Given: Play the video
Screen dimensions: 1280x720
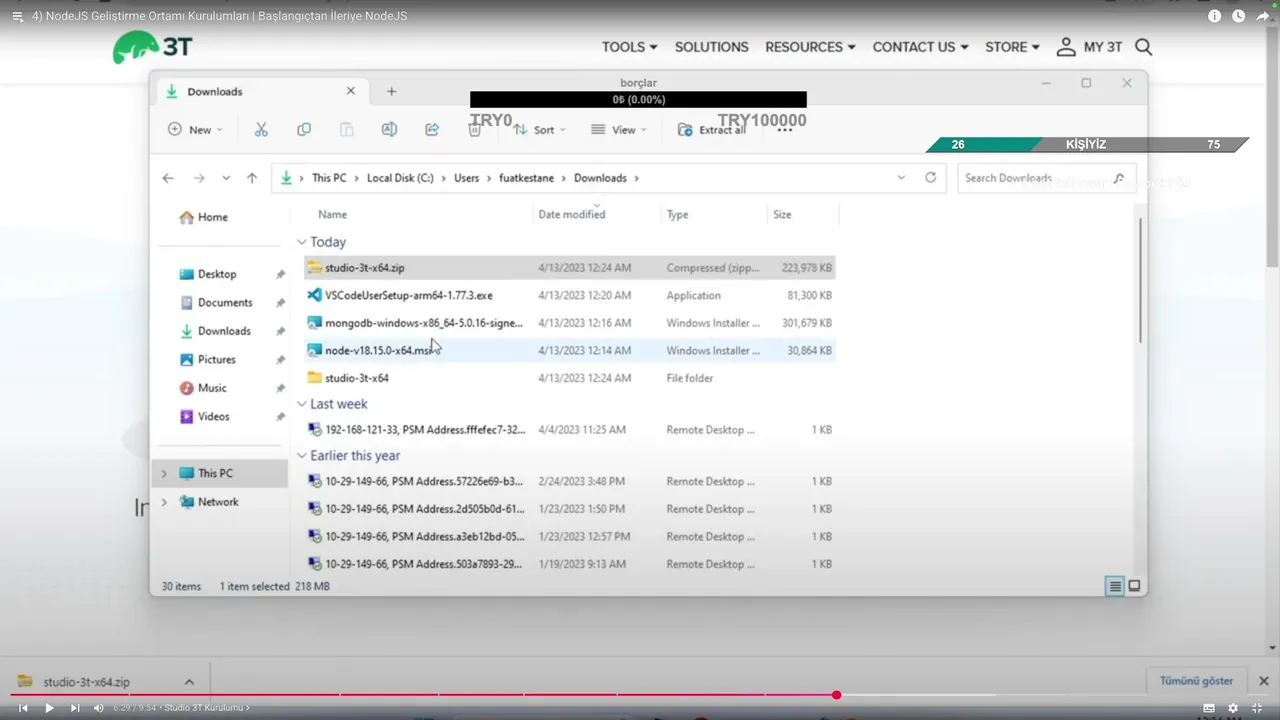Looking at the screenshot, I should (49, 708).
